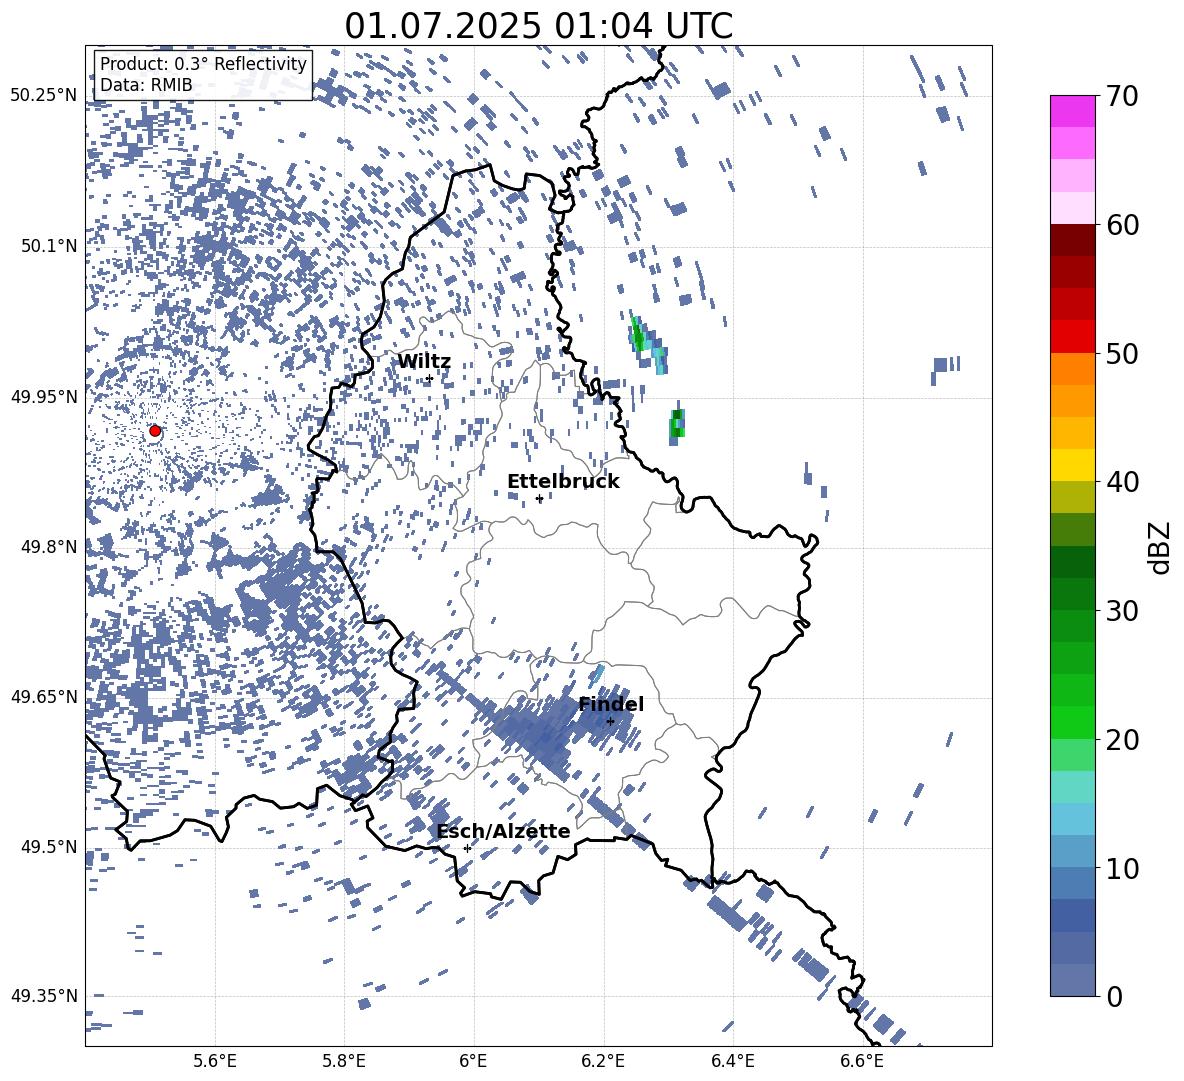Viewport: 1184px width, 1081px height.
Task: Click the colorbar 60 tick value
Action: click(1122, 225)
